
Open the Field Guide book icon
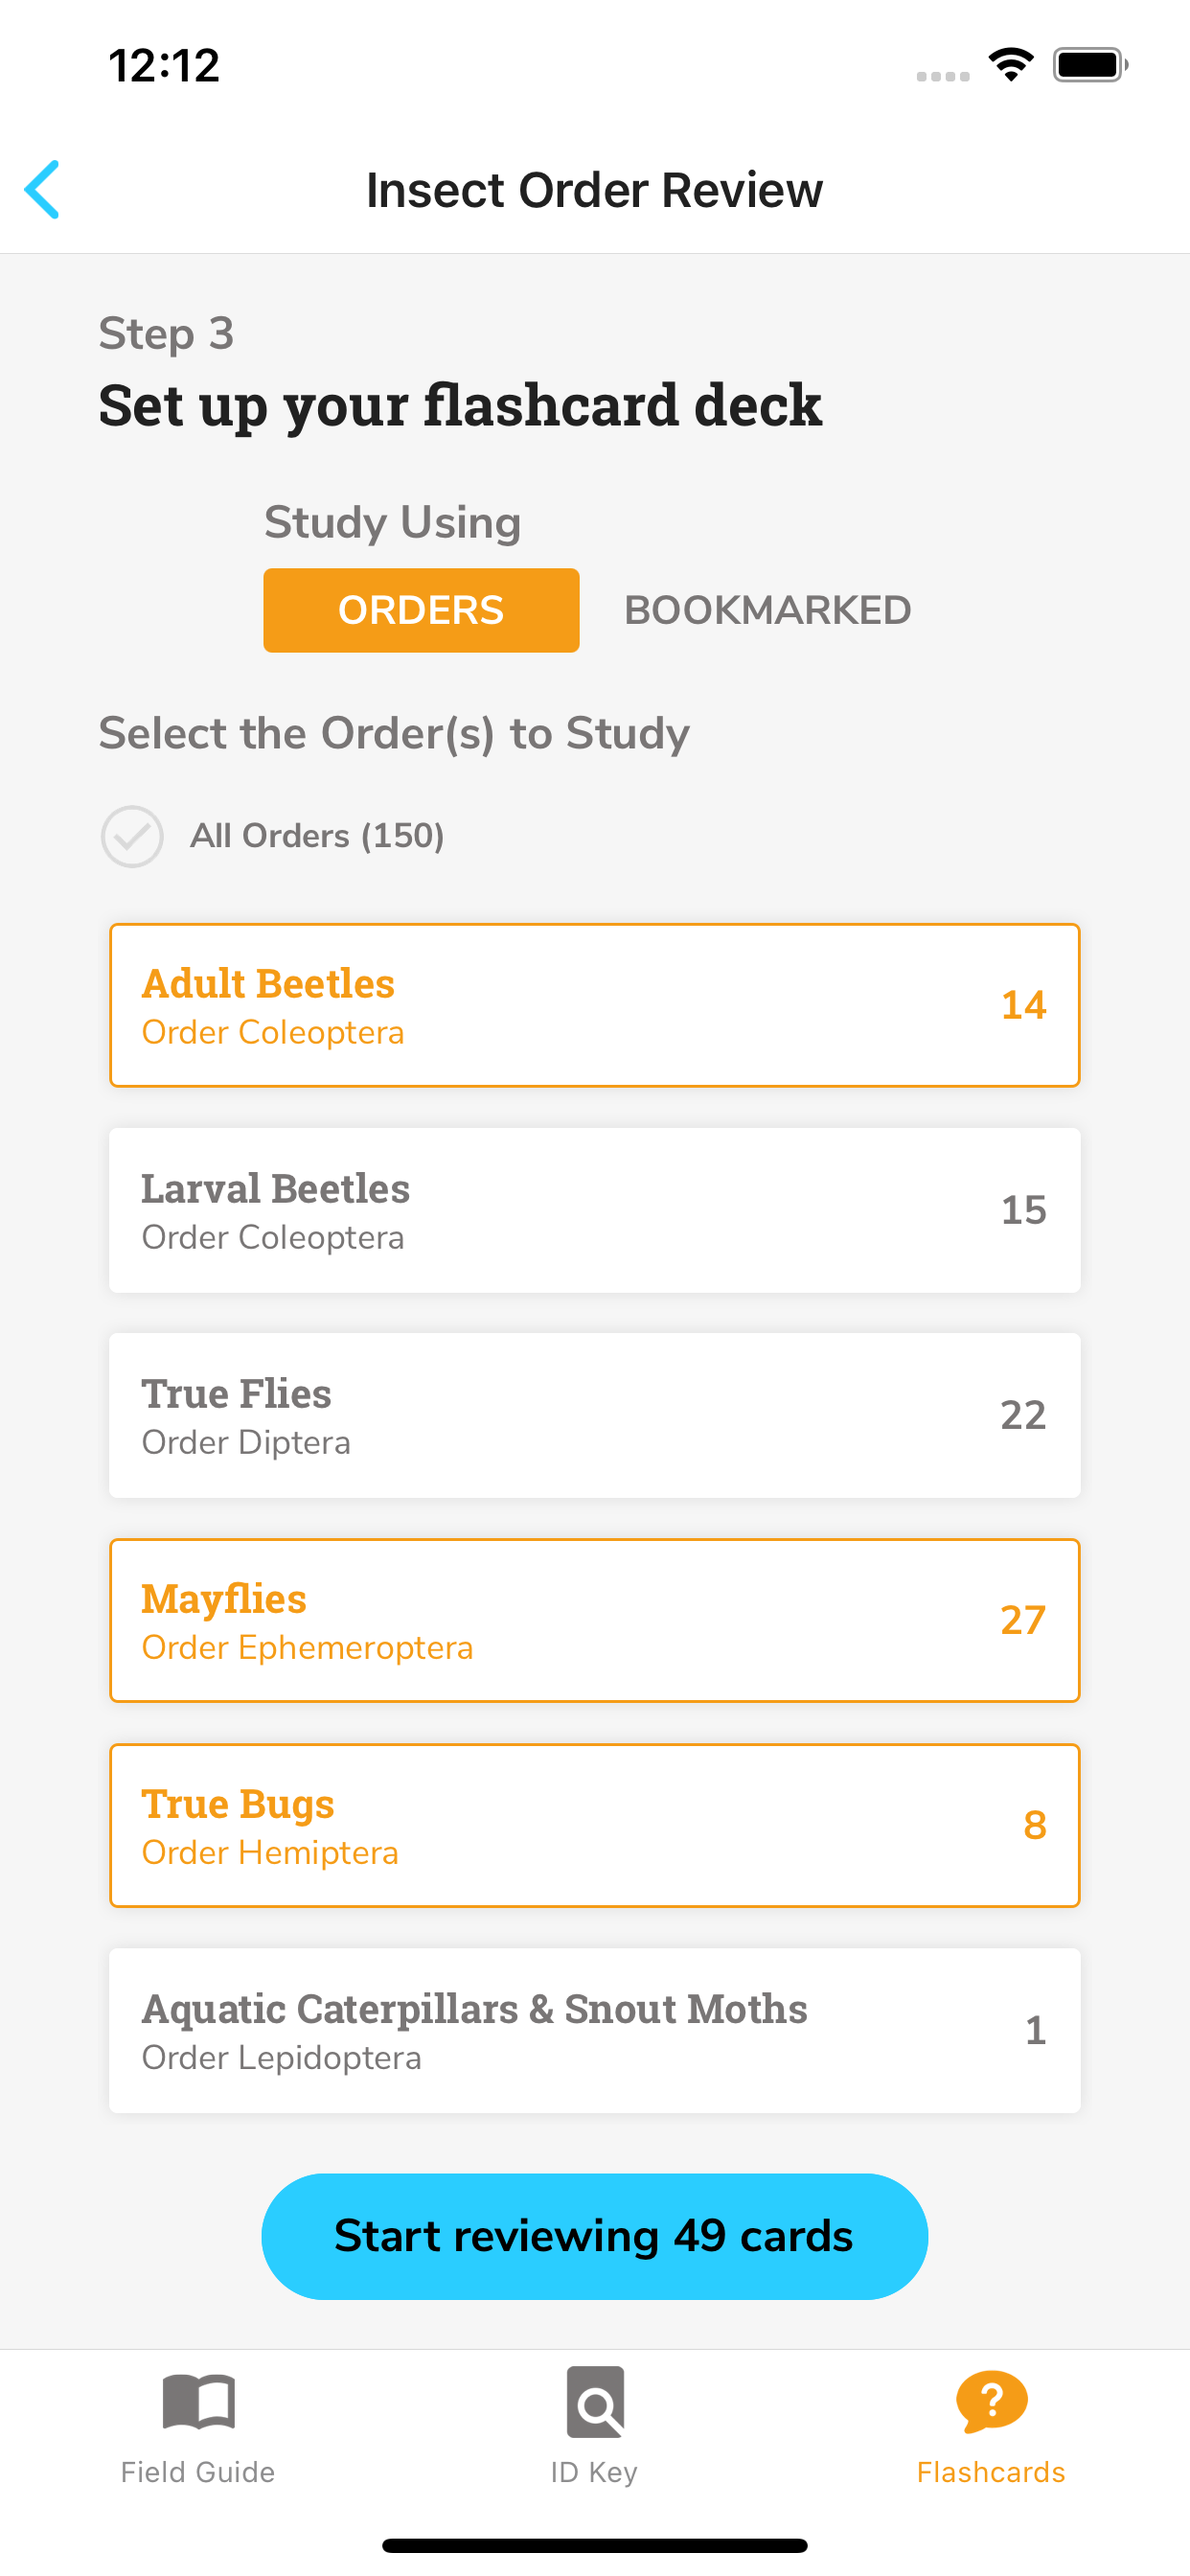pyautogui.click(x=198, y=2401)
